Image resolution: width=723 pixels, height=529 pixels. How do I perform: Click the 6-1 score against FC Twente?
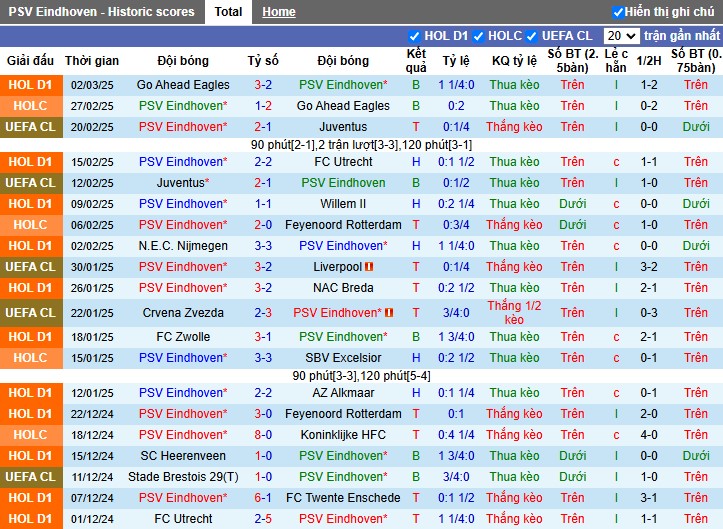pos(263,498)
